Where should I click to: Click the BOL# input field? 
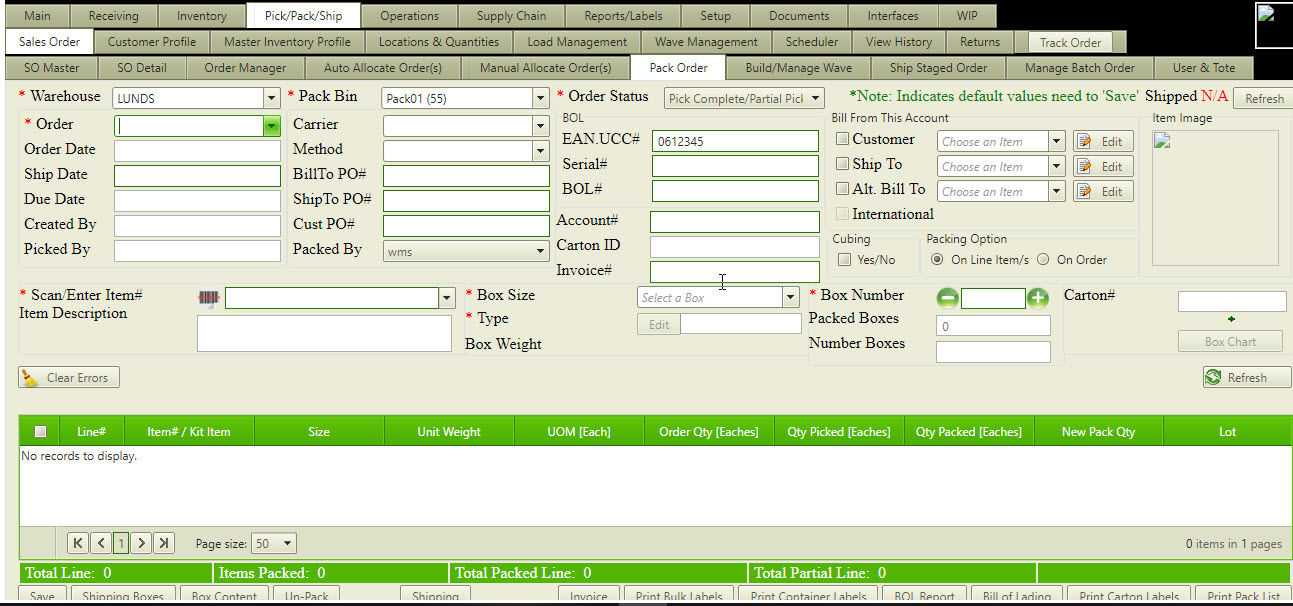735,191
